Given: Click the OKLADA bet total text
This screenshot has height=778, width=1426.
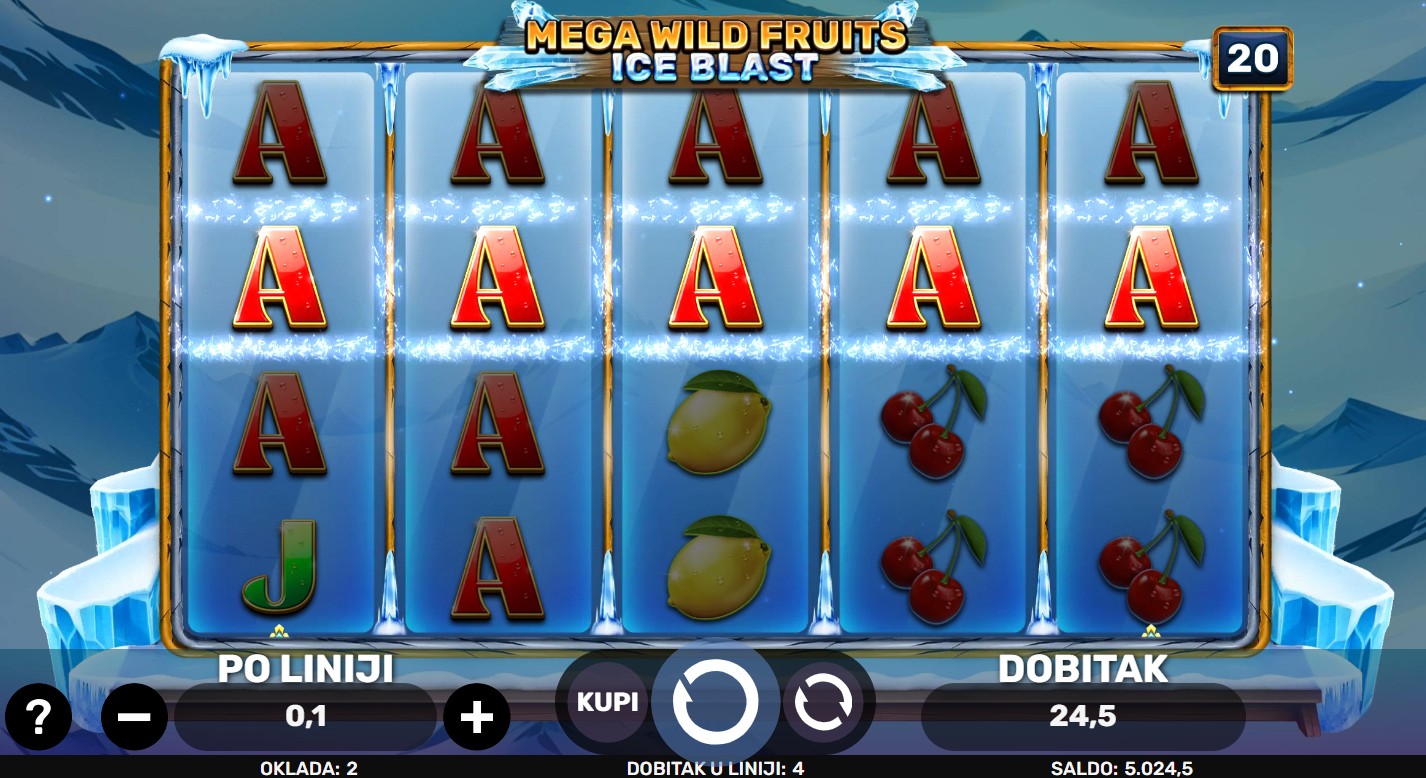Looking at the screenshot, I should click(309, 768).
